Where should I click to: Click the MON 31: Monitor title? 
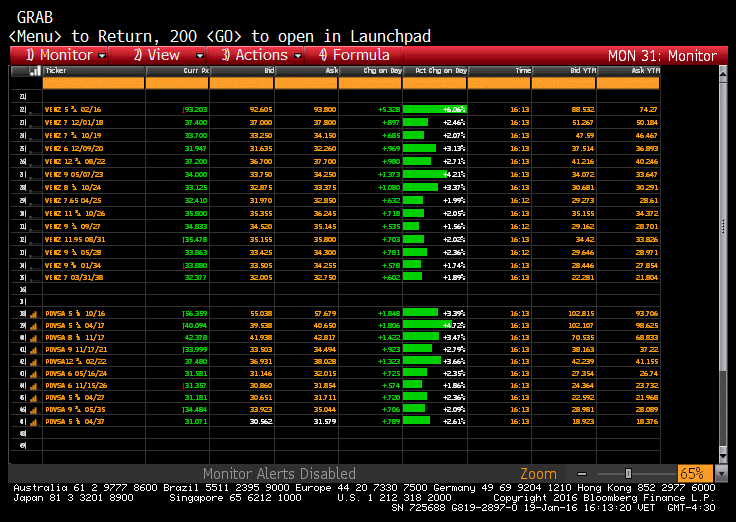[x=662, y=56]
